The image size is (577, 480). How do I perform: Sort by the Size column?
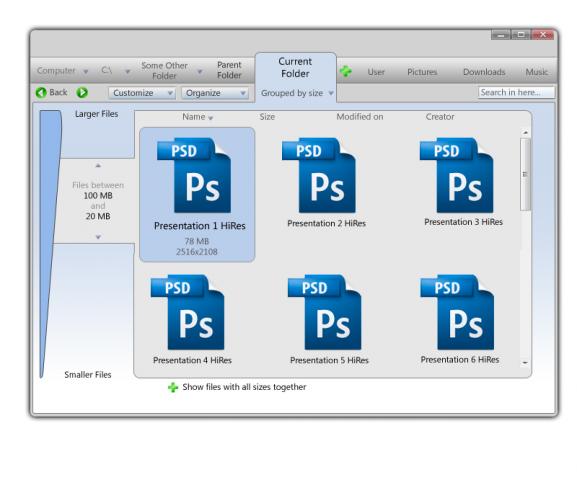tap(267, 117)
